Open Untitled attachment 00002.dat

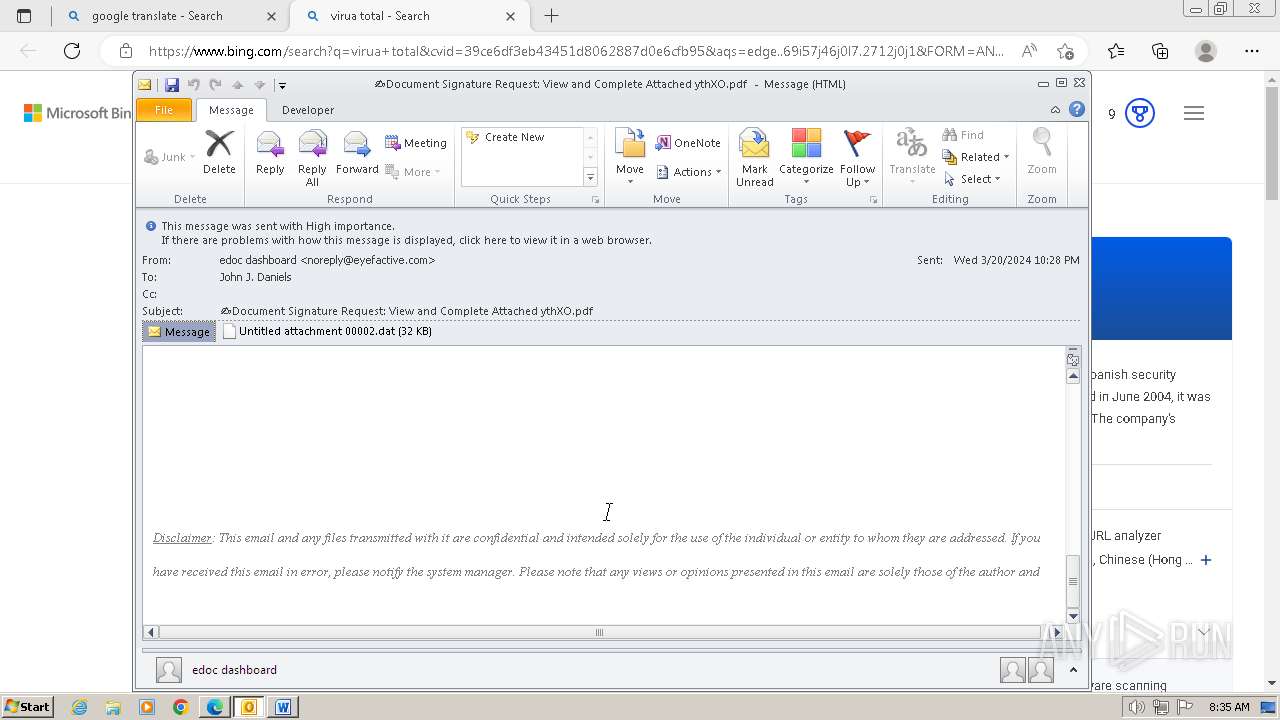pyautogui.click(x=327, y=331)
